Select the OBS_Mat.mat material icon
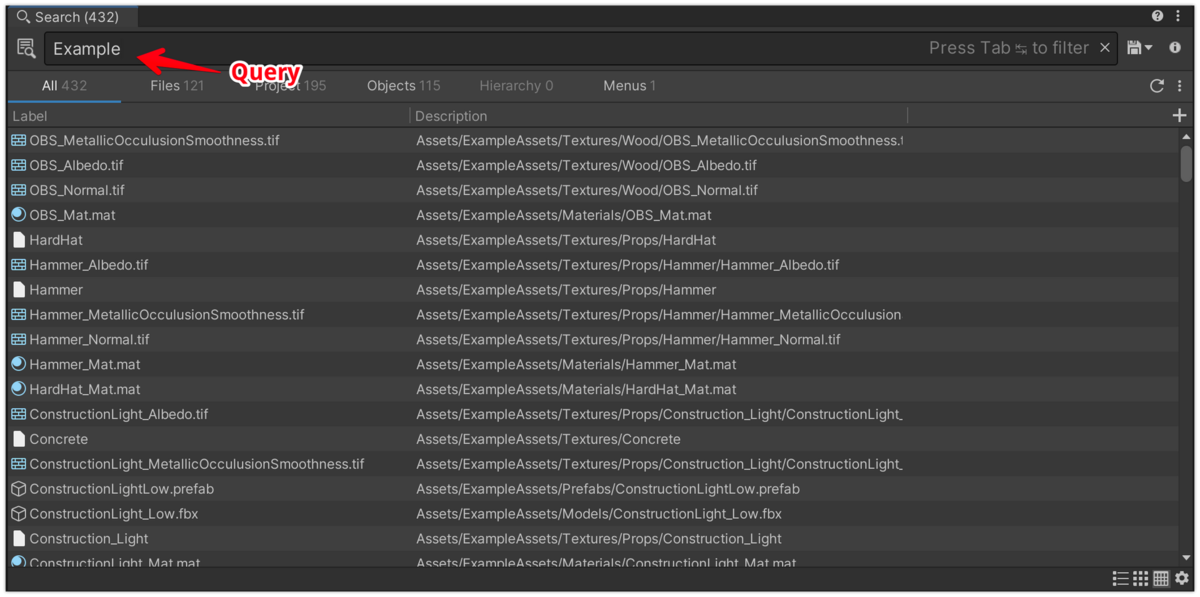 click(18, 214)
